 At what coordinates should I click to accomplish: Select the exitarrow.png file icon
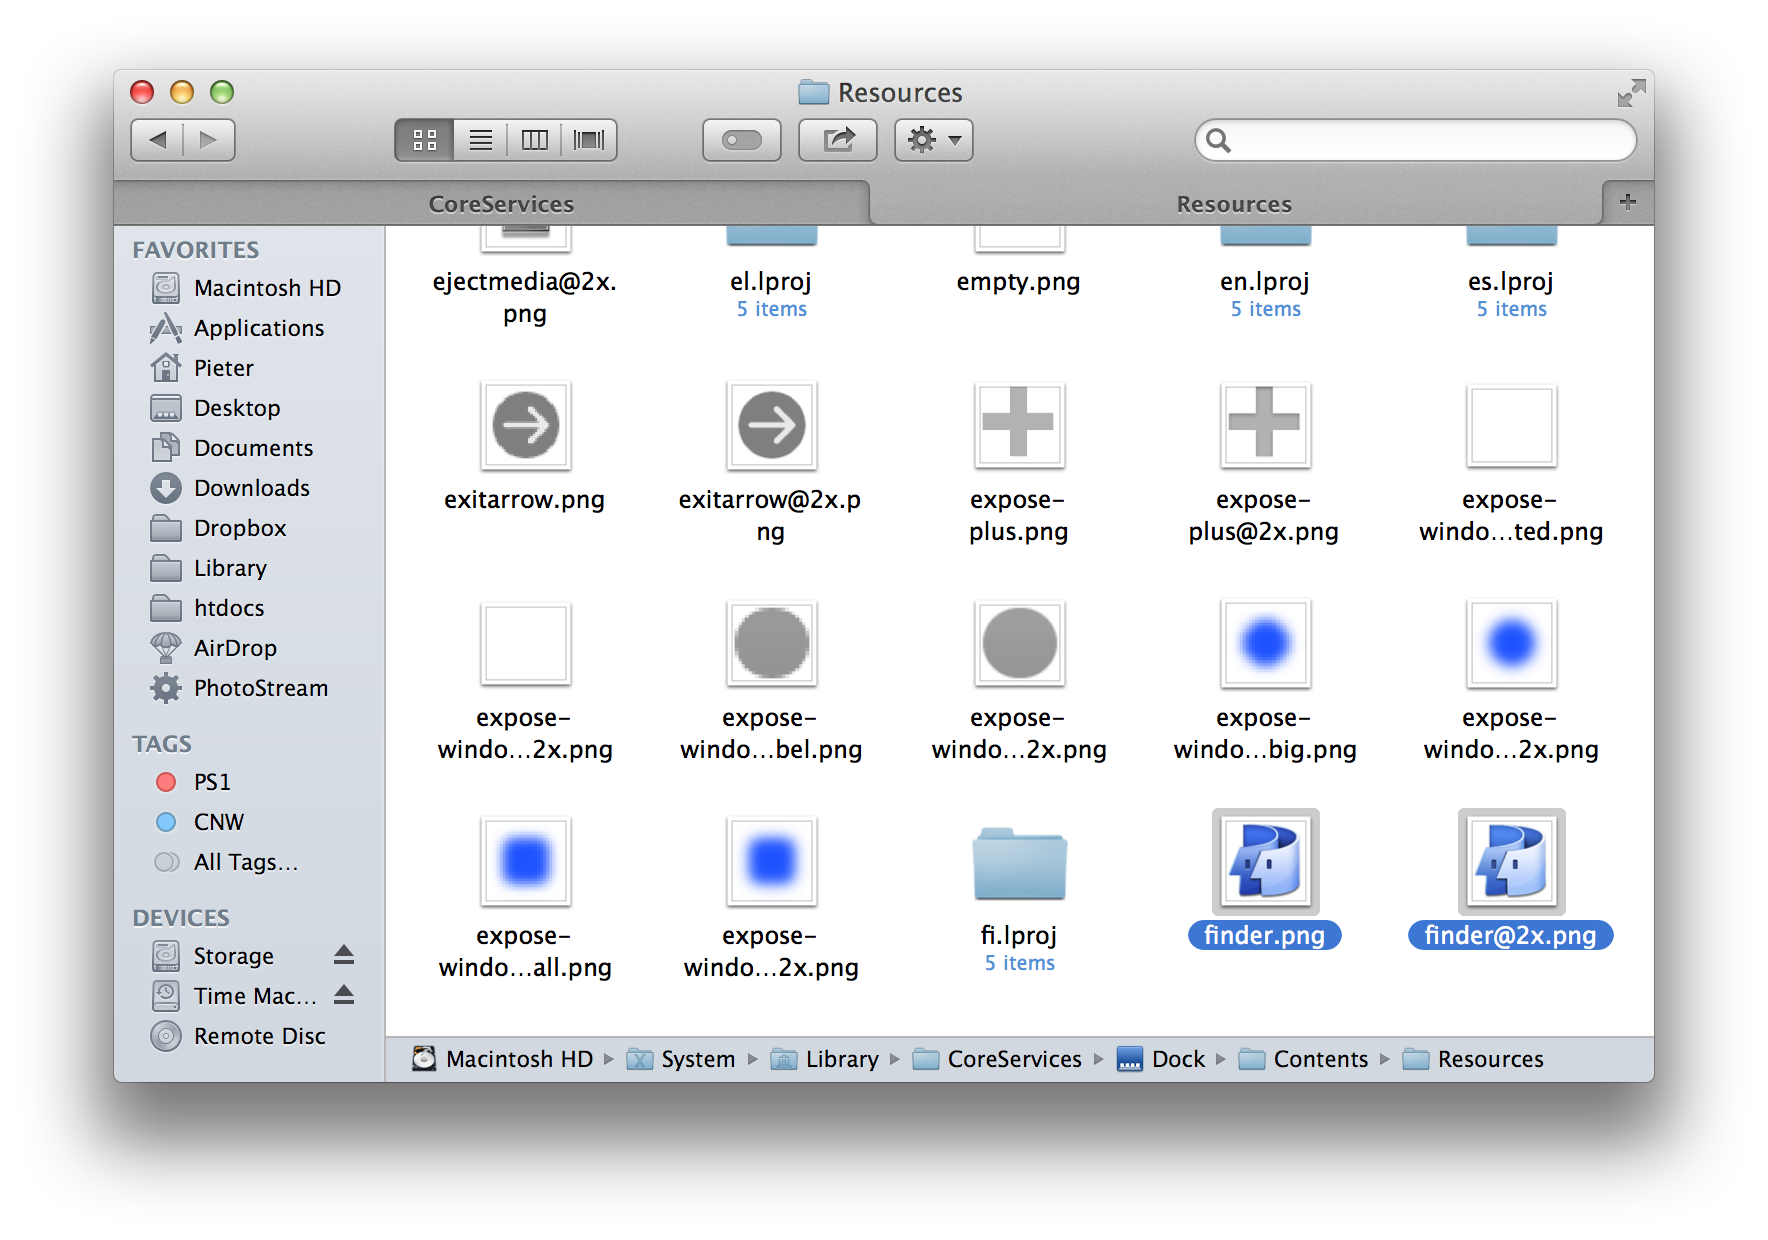click(525, 425)
